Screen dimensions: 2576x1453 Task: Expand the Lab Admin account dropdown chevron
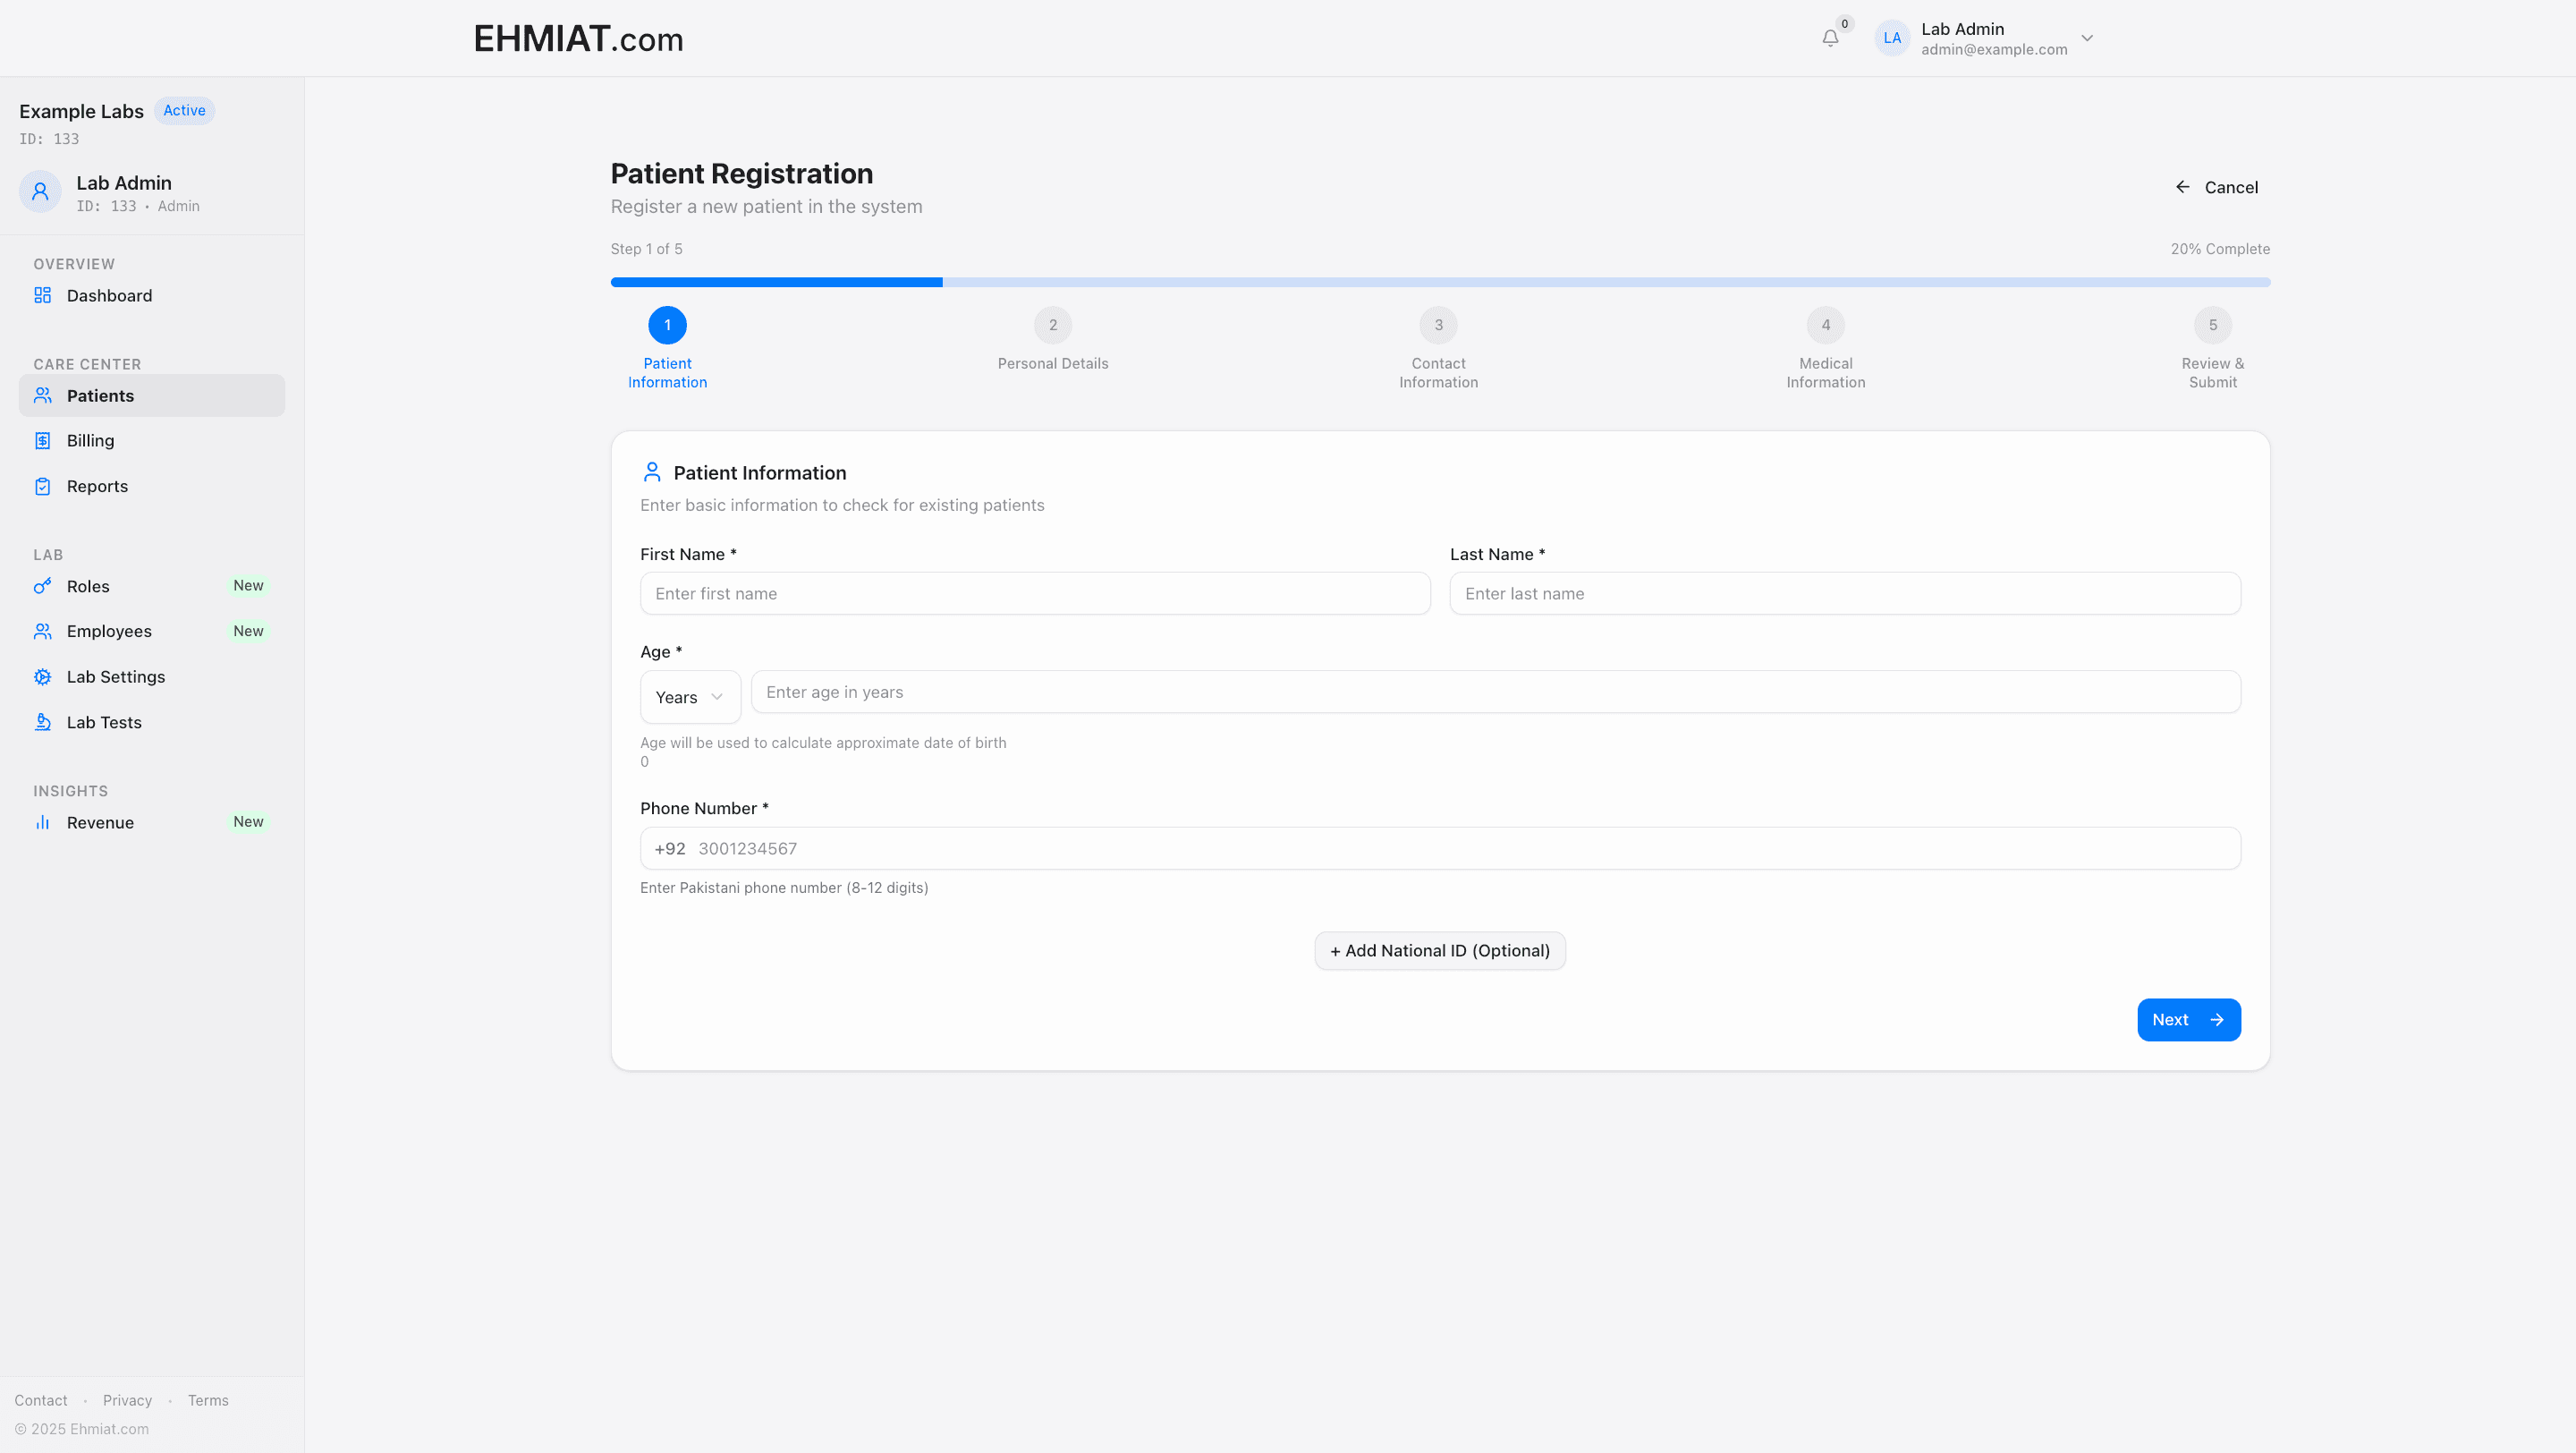click(2087, 38)
